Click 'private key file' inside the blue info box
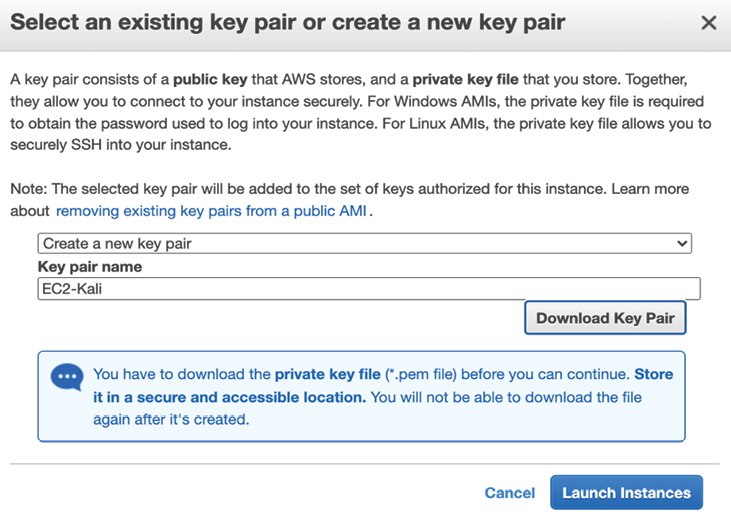731x513 pixels. pyautogui.click(x=328, y=374)
